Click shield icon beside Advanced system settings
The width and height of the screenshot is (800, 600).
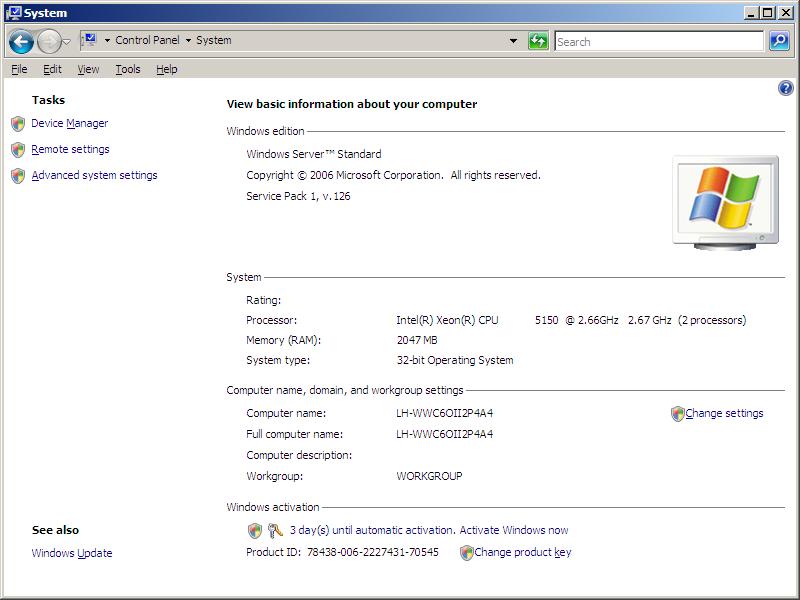pyautogui.click(x=18, y=176)
